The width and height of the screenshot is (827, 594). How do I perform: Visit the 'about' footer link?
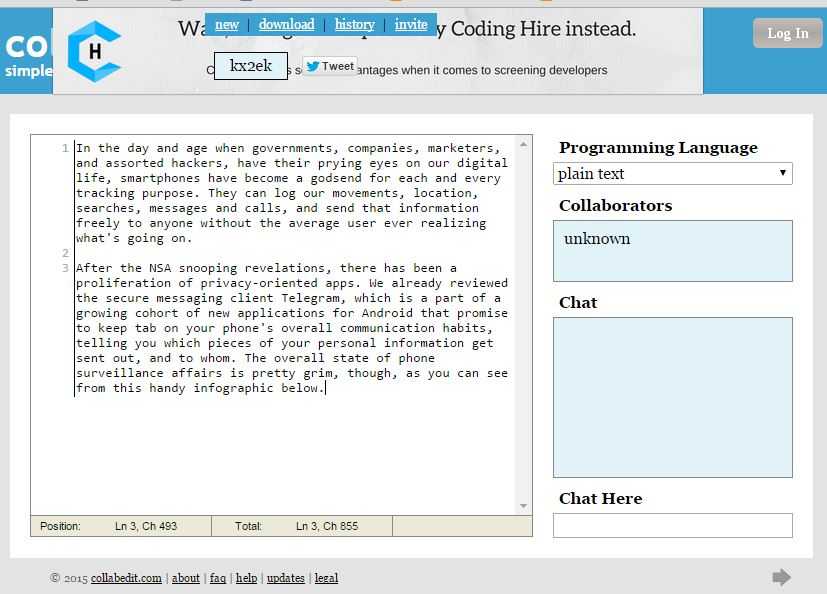pos(185,578)
